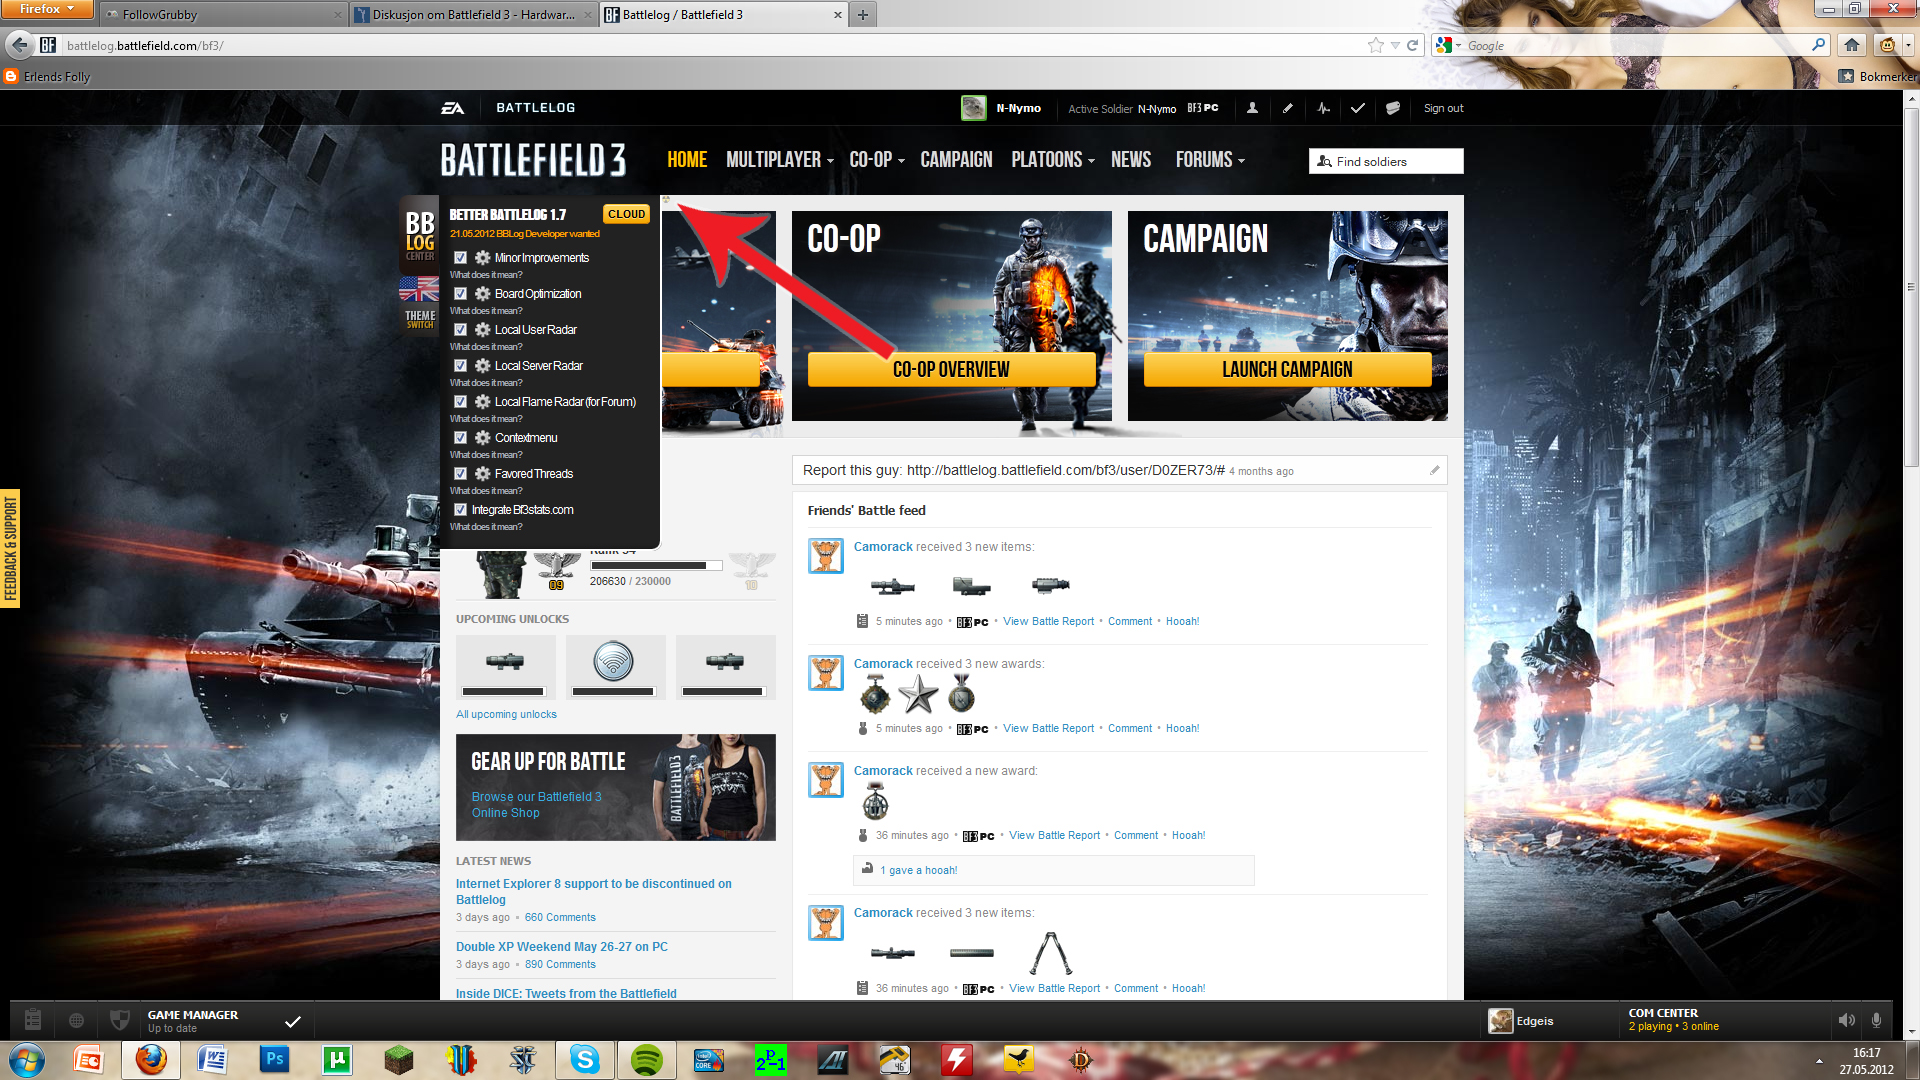Click the Find soldiers search field
Image resolution: width=1920 pixels, height=1080 pixels.
tap(1386, 161)
